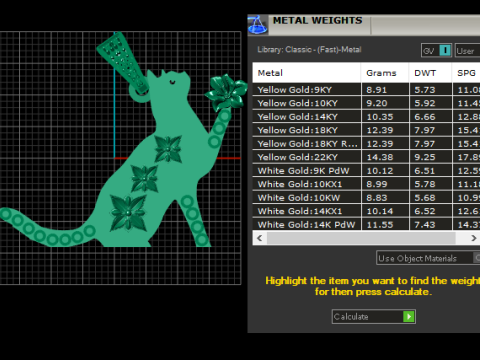
Task: Select the White Gold:14KX1 row
Action: (x=366, y=211)
